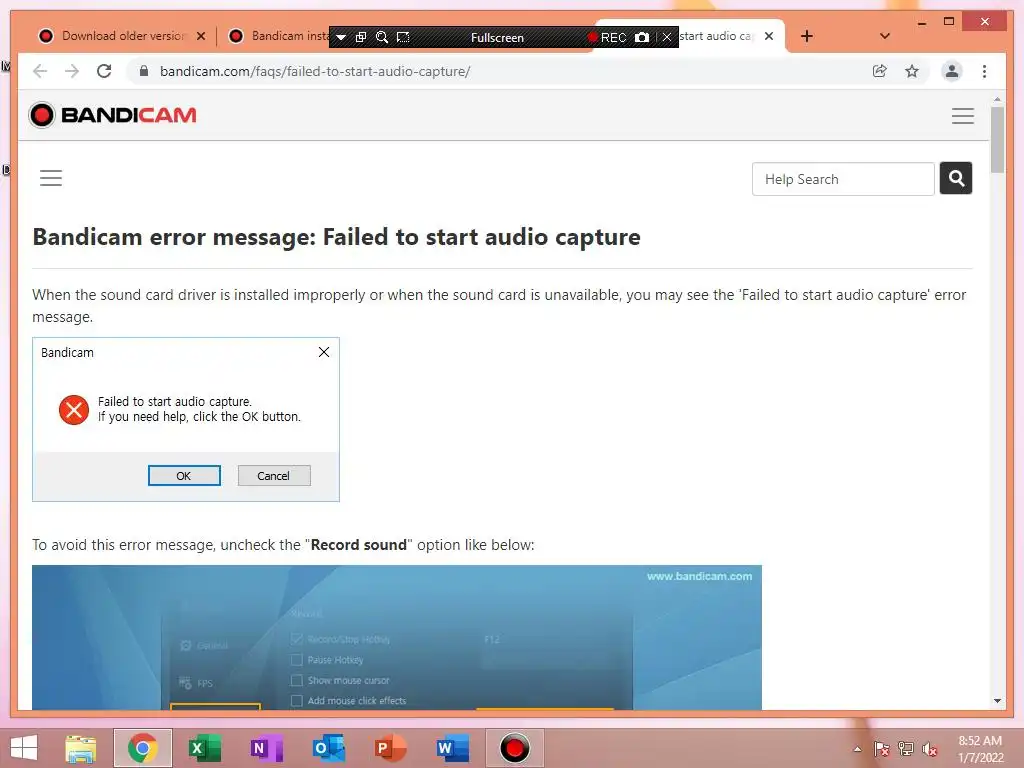Click the magnifier find-window icon in Bandicam bar
1024x768 pixels.
pos(382,37)
